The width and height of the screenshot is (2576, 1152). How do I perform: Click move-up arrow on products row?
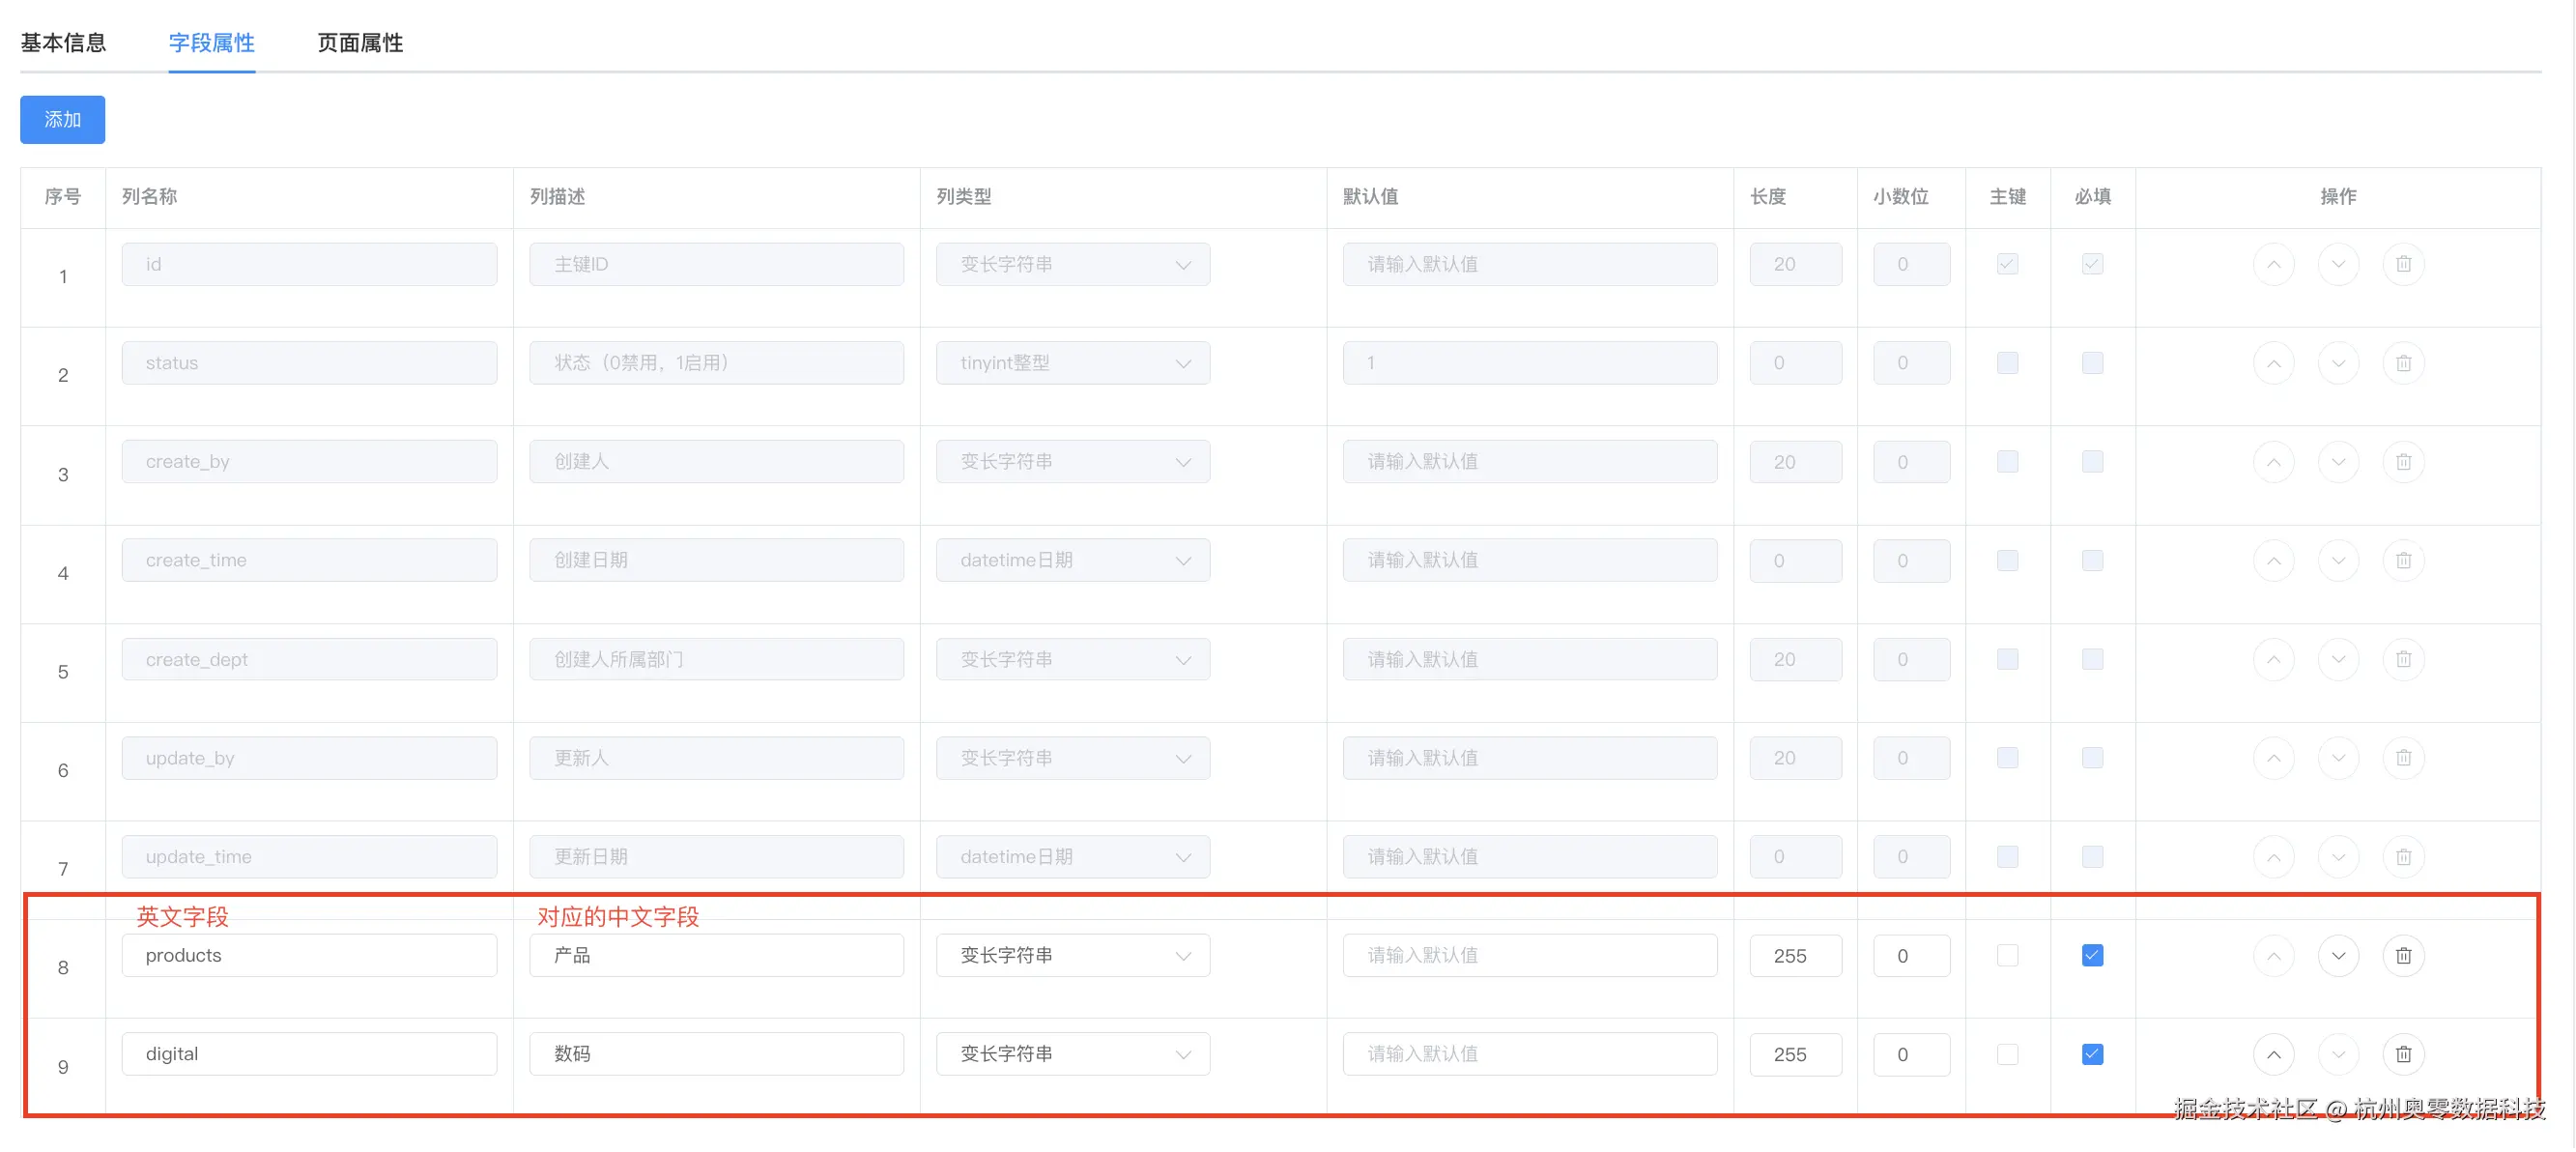[2273, 955]
